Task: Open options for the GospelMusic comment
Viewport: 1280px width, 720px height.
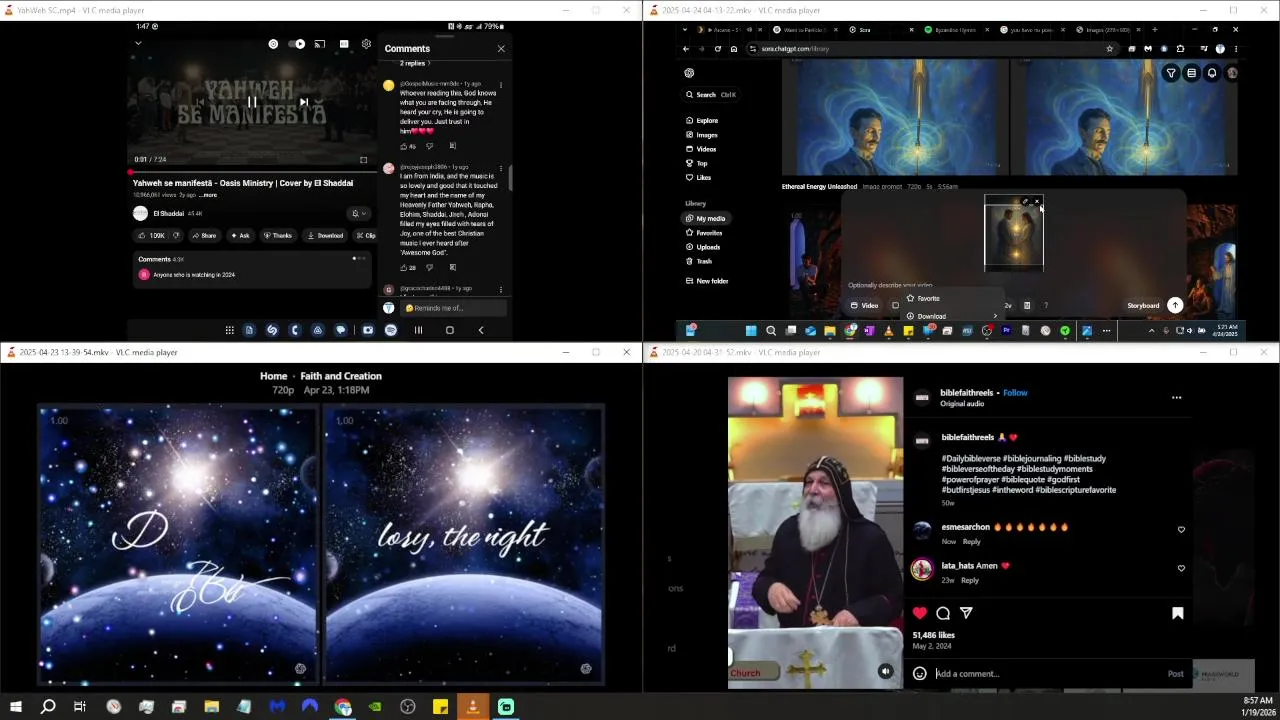Action: (501, 84)
